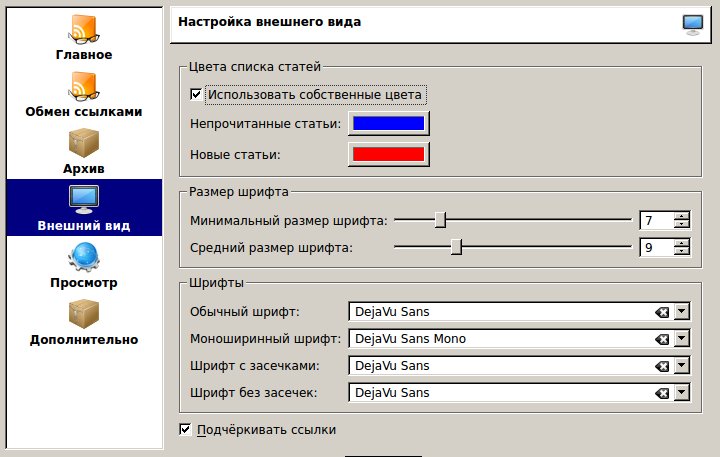Click the Средний размер шрифта slider handle

(x=456, y=247)
